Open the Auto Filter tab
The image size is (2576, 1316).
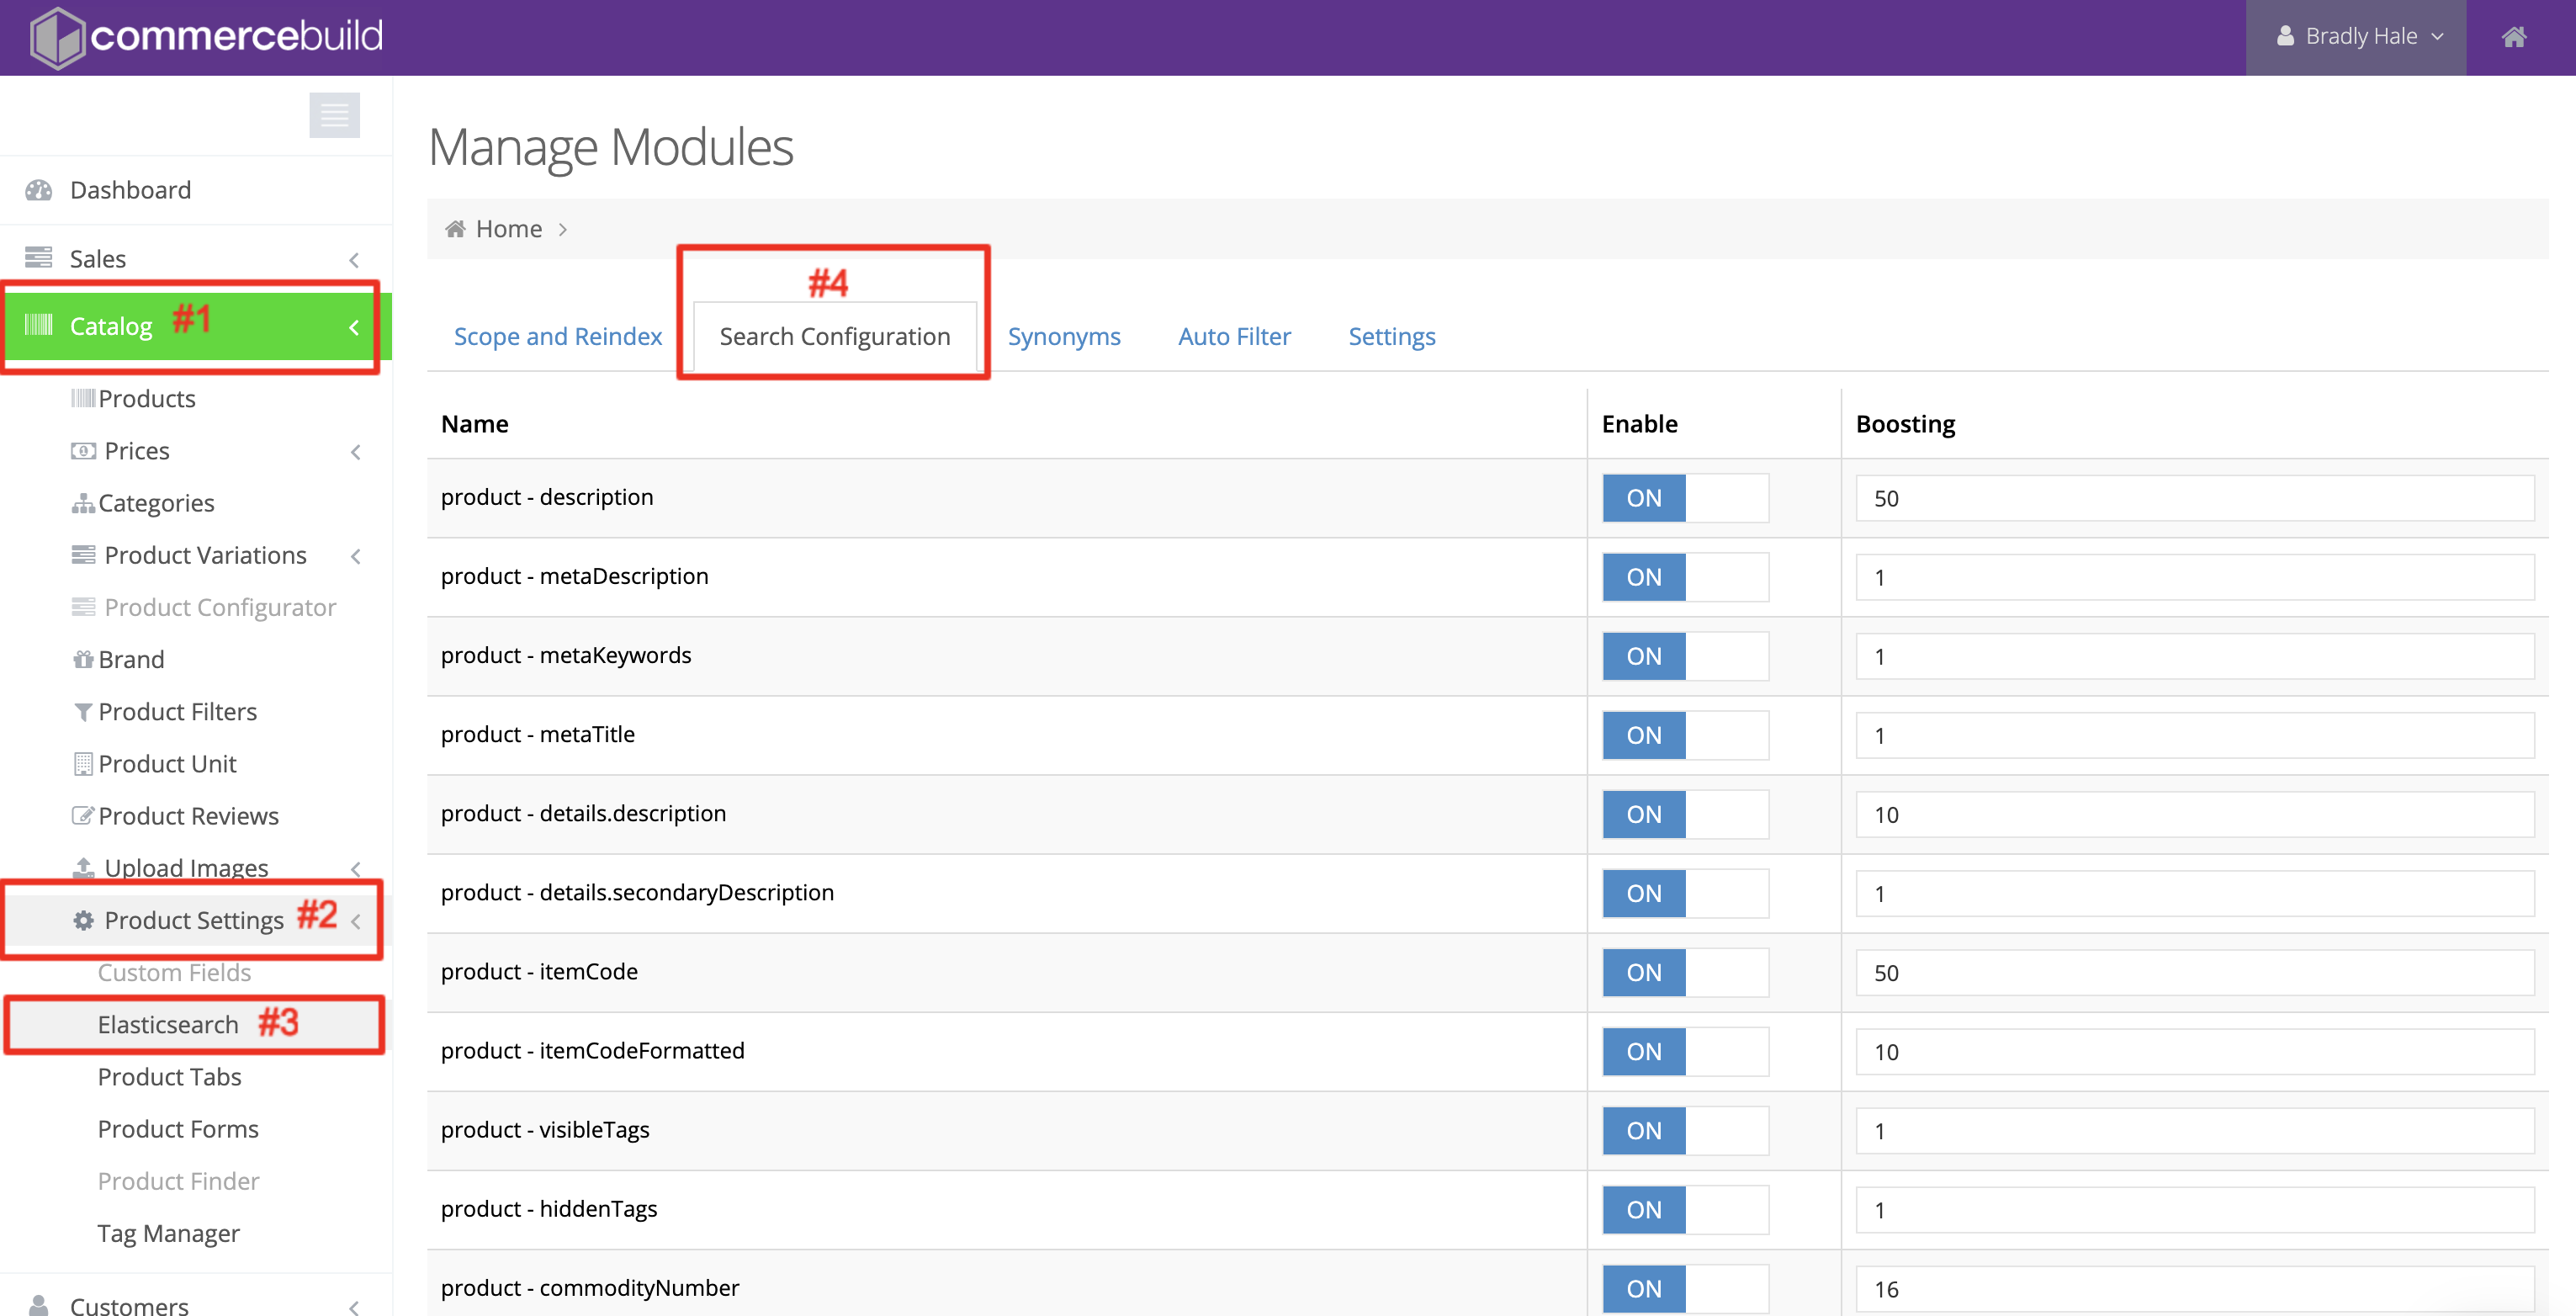pos(1233,336)
